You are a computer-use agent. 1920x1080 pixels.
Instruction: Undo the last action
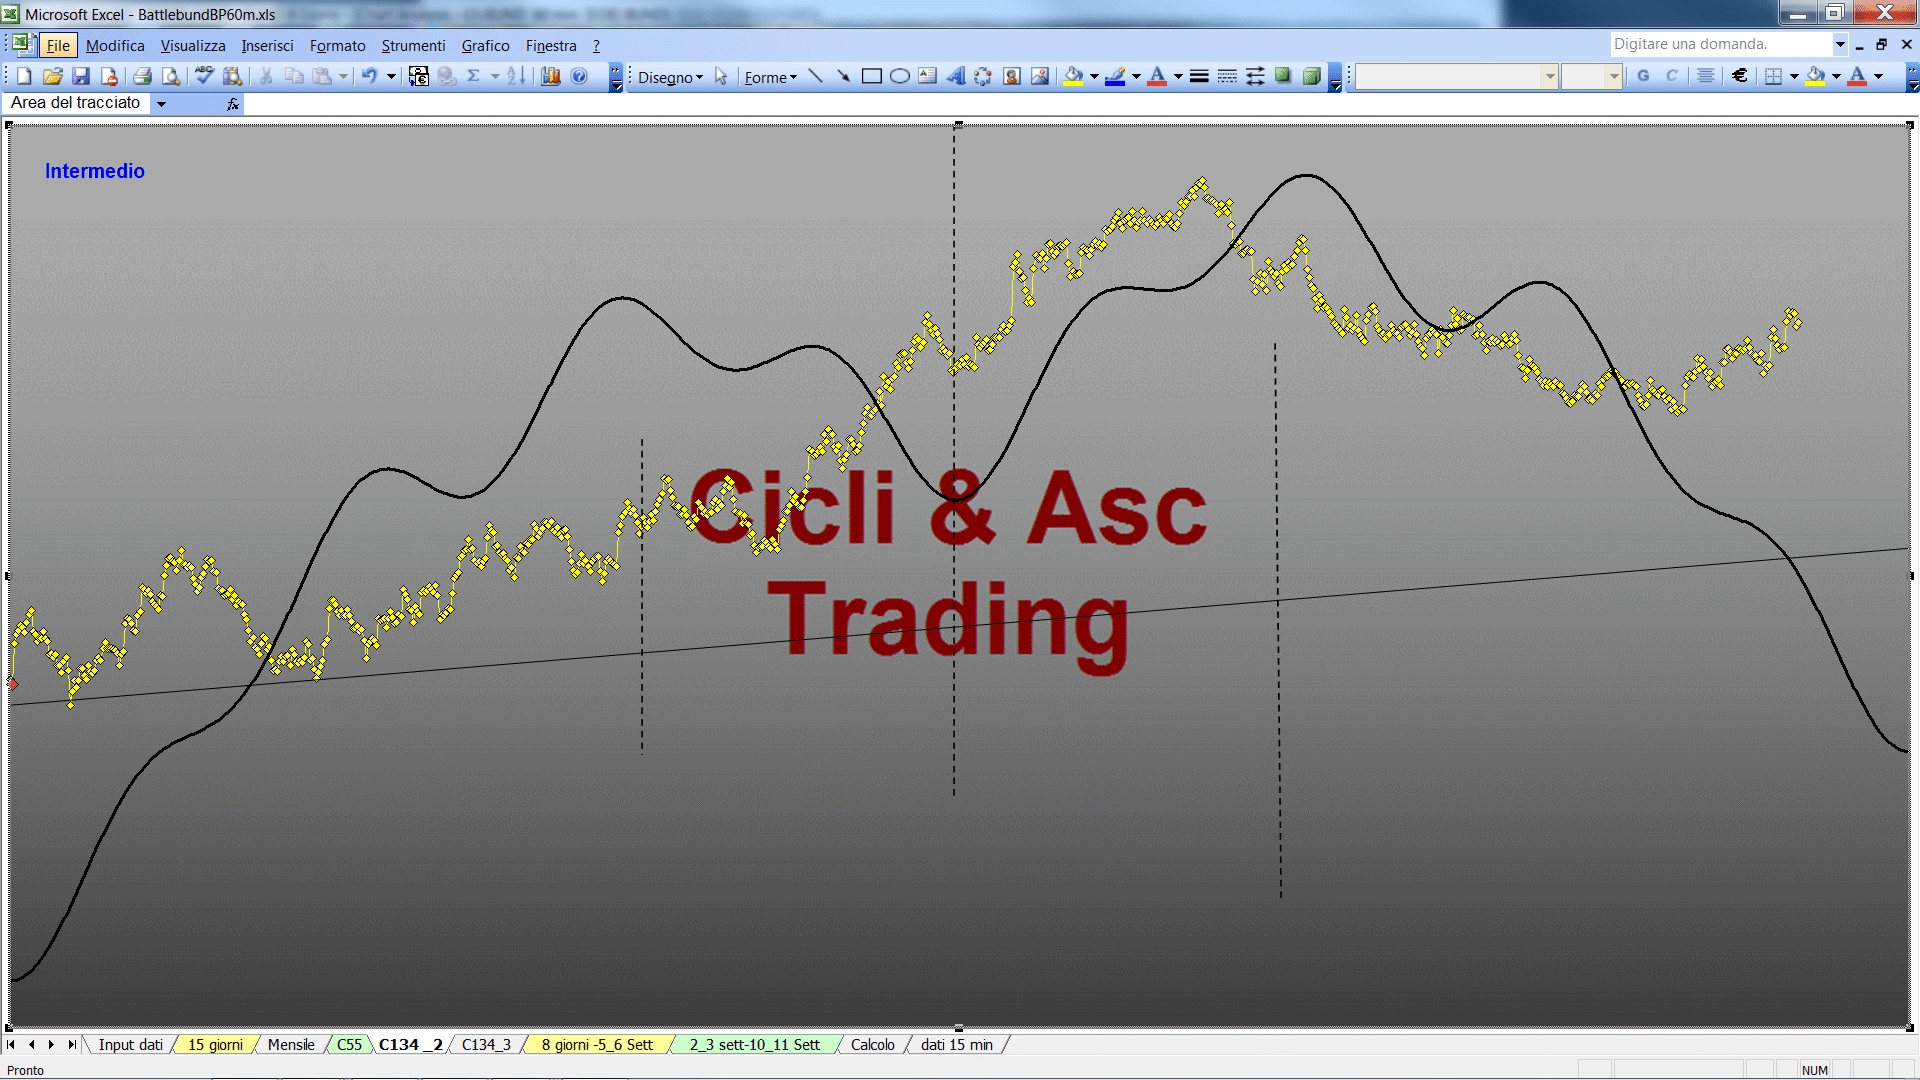pyautogui.click(x=369, y=76)
